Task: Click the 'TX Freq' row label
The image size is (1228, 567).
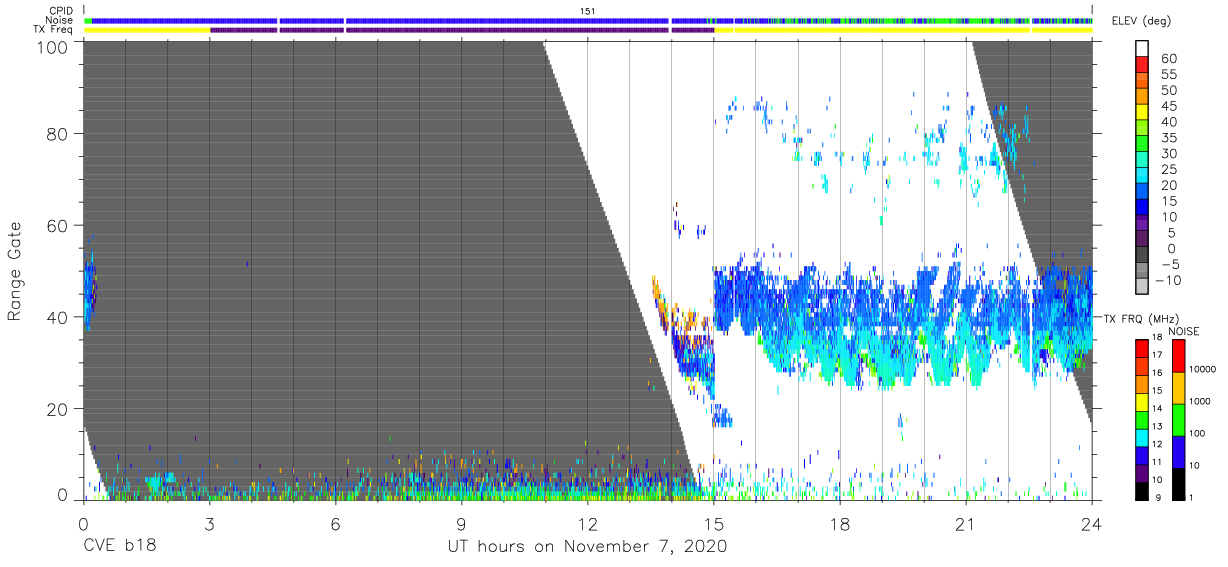Action: coord(54,30)
